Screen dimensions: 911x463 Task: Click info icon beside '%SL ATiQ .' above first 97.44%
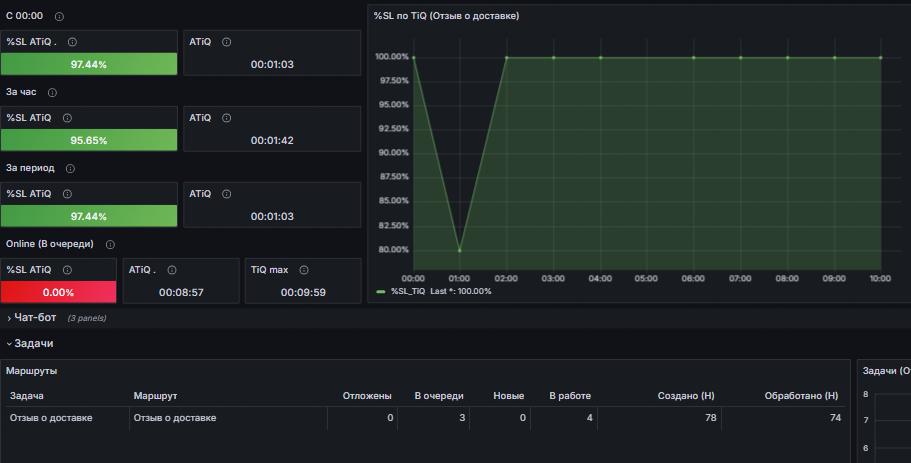[x=73, y=42]
